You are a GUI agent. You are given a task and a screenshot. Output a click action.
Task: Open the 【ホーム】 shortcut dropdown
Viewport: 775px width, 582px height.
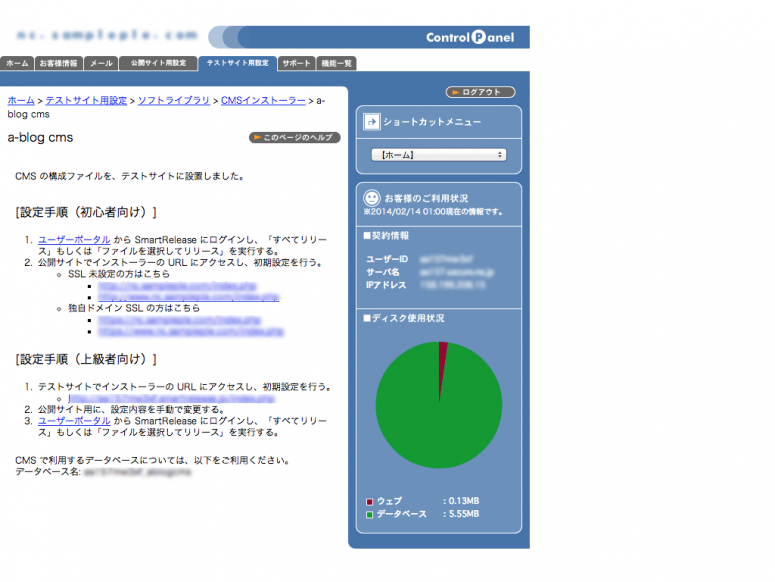pos(439,155)
